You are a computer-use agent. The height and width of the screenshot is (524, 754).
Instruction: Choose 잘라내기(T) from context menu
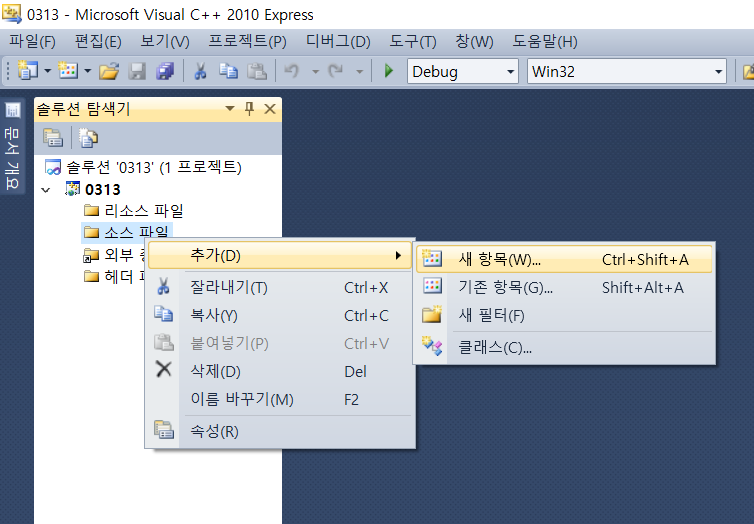click(279, 287)
